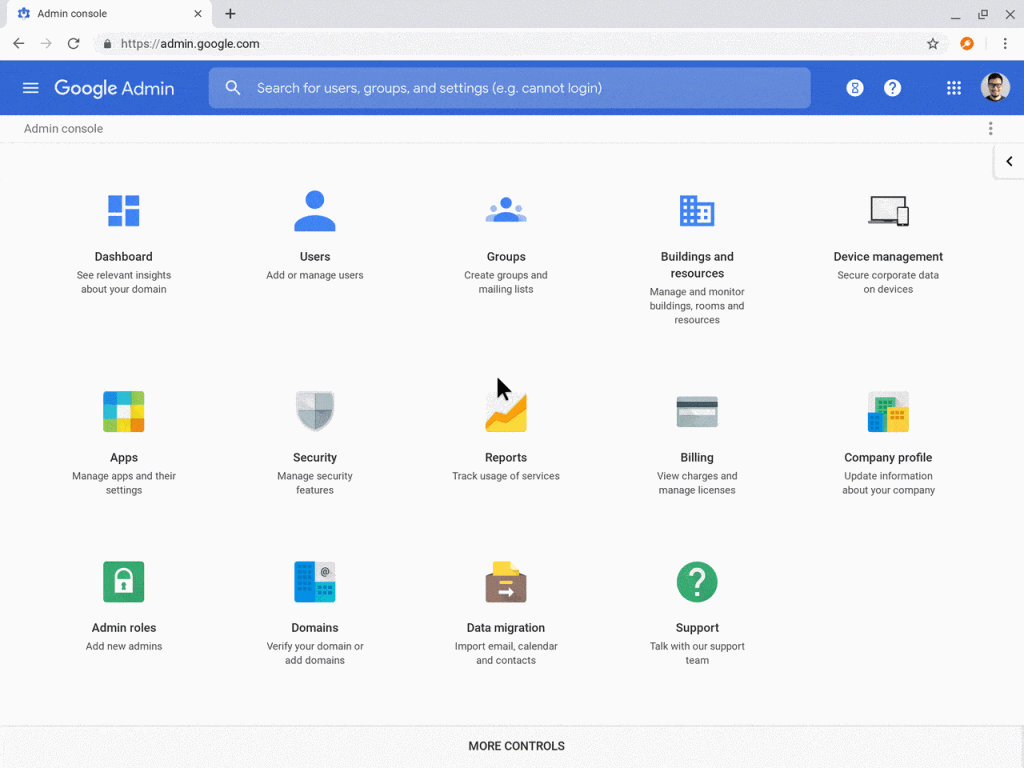Open the Admin roles lock icon
1024x768 pixels.
124,582
